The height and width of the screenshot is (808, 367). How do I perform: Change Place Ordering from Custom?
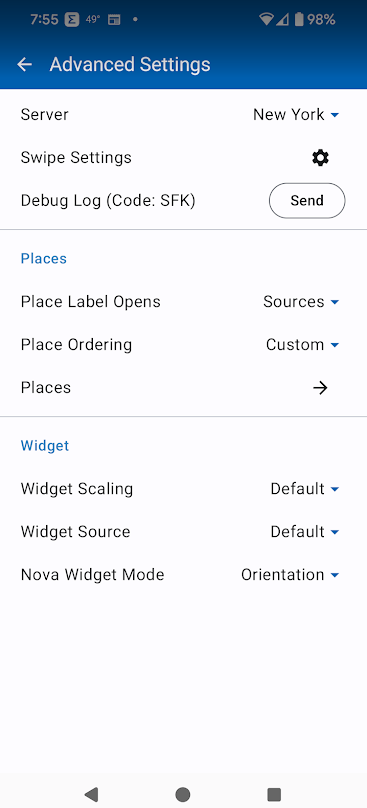(x=303, y=345)
